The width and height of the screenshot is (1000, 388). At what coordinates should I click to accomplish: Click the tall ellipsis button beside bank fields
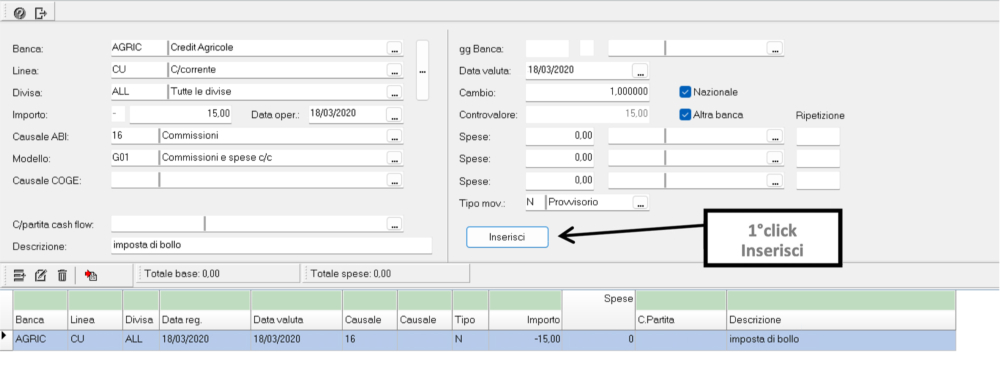[422, 70]
